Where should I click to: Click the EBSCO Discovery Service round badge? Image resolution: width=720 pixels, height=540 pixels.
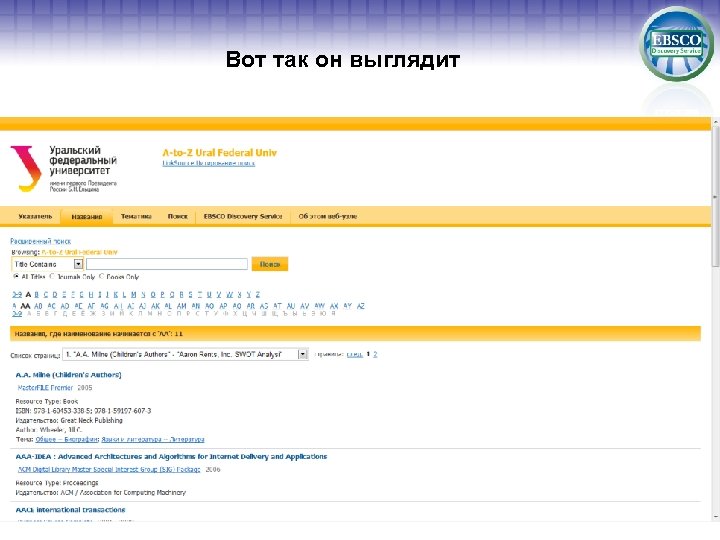pos(677,44)
